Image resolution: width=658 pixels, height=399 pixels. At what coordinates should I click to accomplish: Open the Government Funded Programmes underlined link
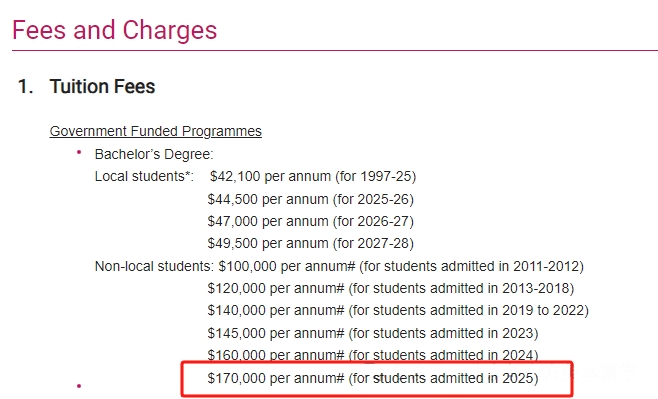pyautogui.click(x=156, y=131)
